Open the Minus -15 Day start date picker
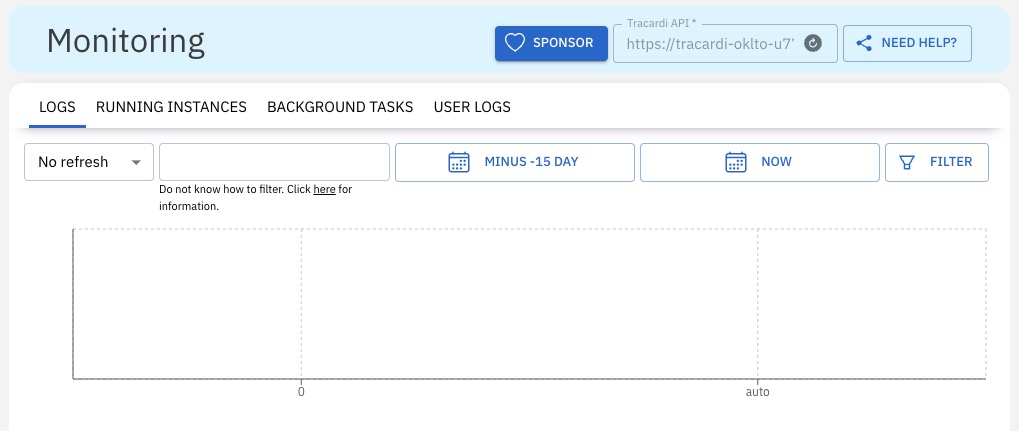 (530, 162)
